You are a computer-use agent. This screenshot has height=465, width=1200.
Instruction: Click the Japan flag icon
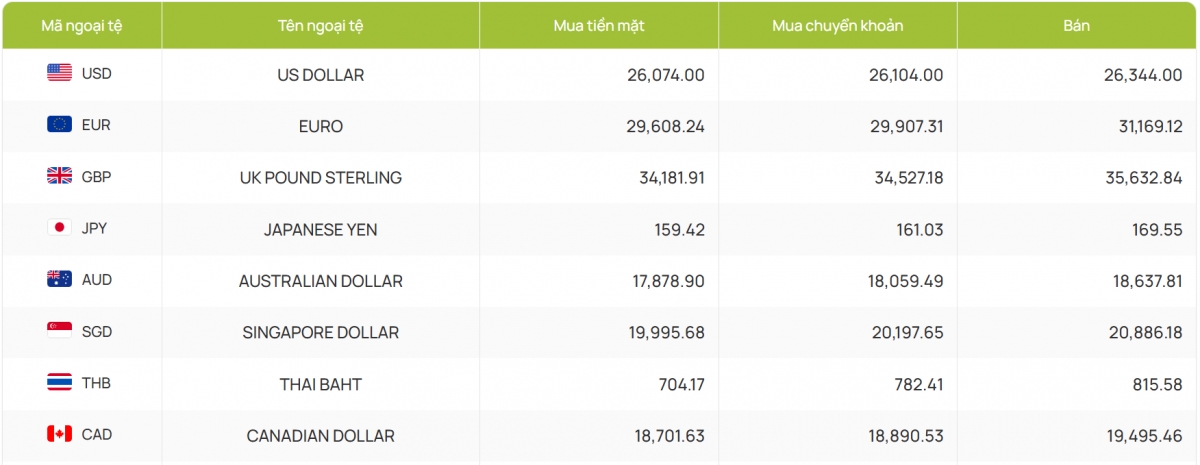click(x=59, y=228)
